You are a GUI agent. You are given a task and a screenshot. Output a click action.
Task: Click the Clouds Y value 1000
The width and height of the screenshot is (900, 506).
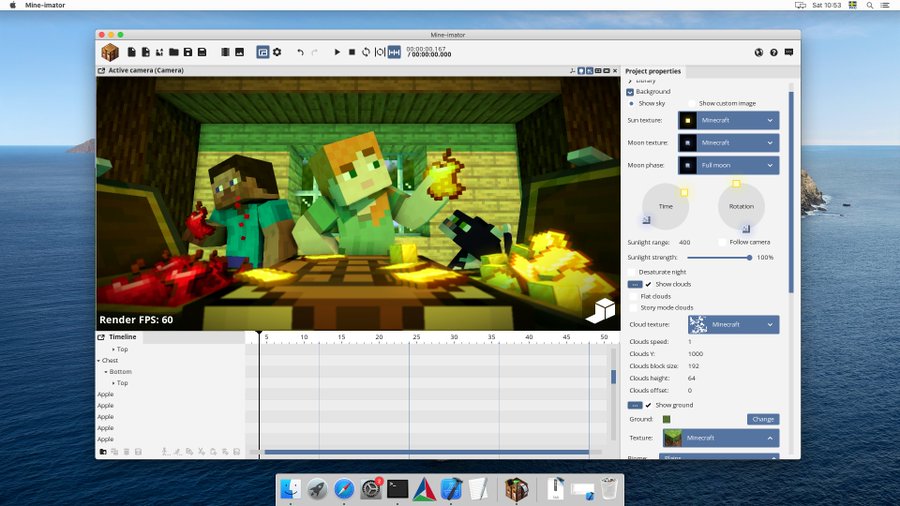(x=695, y=354)
